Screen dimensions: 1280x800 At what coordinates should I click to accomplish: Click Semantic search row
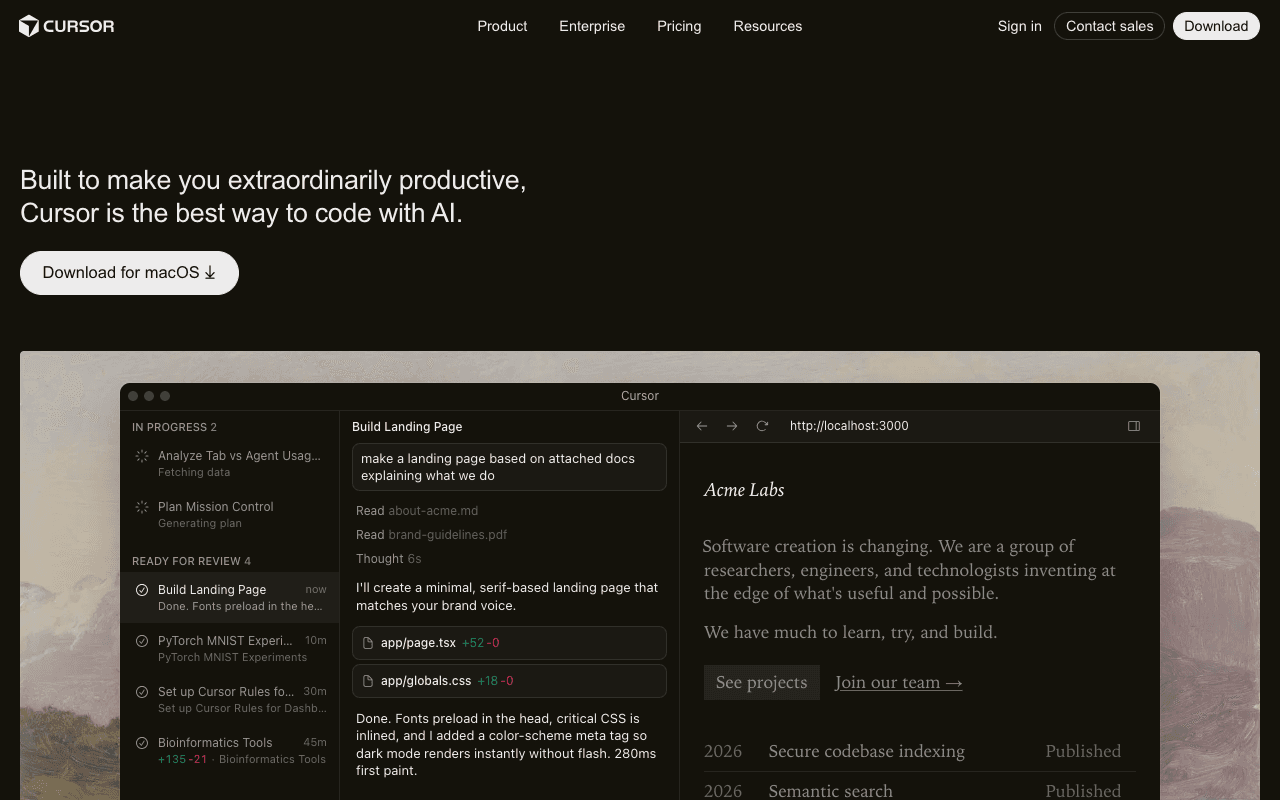pos(919,790)
